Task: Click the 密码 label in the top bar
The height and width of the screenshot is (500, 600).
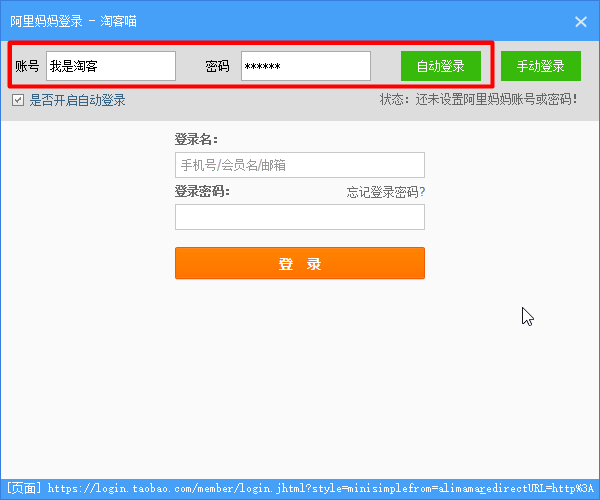Action: tap(217, 66)
